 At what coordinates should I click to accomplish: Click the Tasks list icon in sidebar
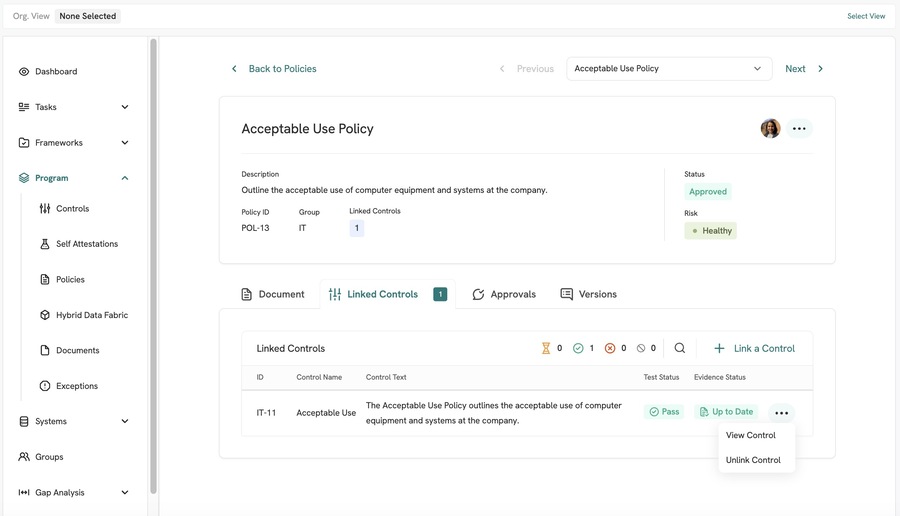[x=24, y=107]
